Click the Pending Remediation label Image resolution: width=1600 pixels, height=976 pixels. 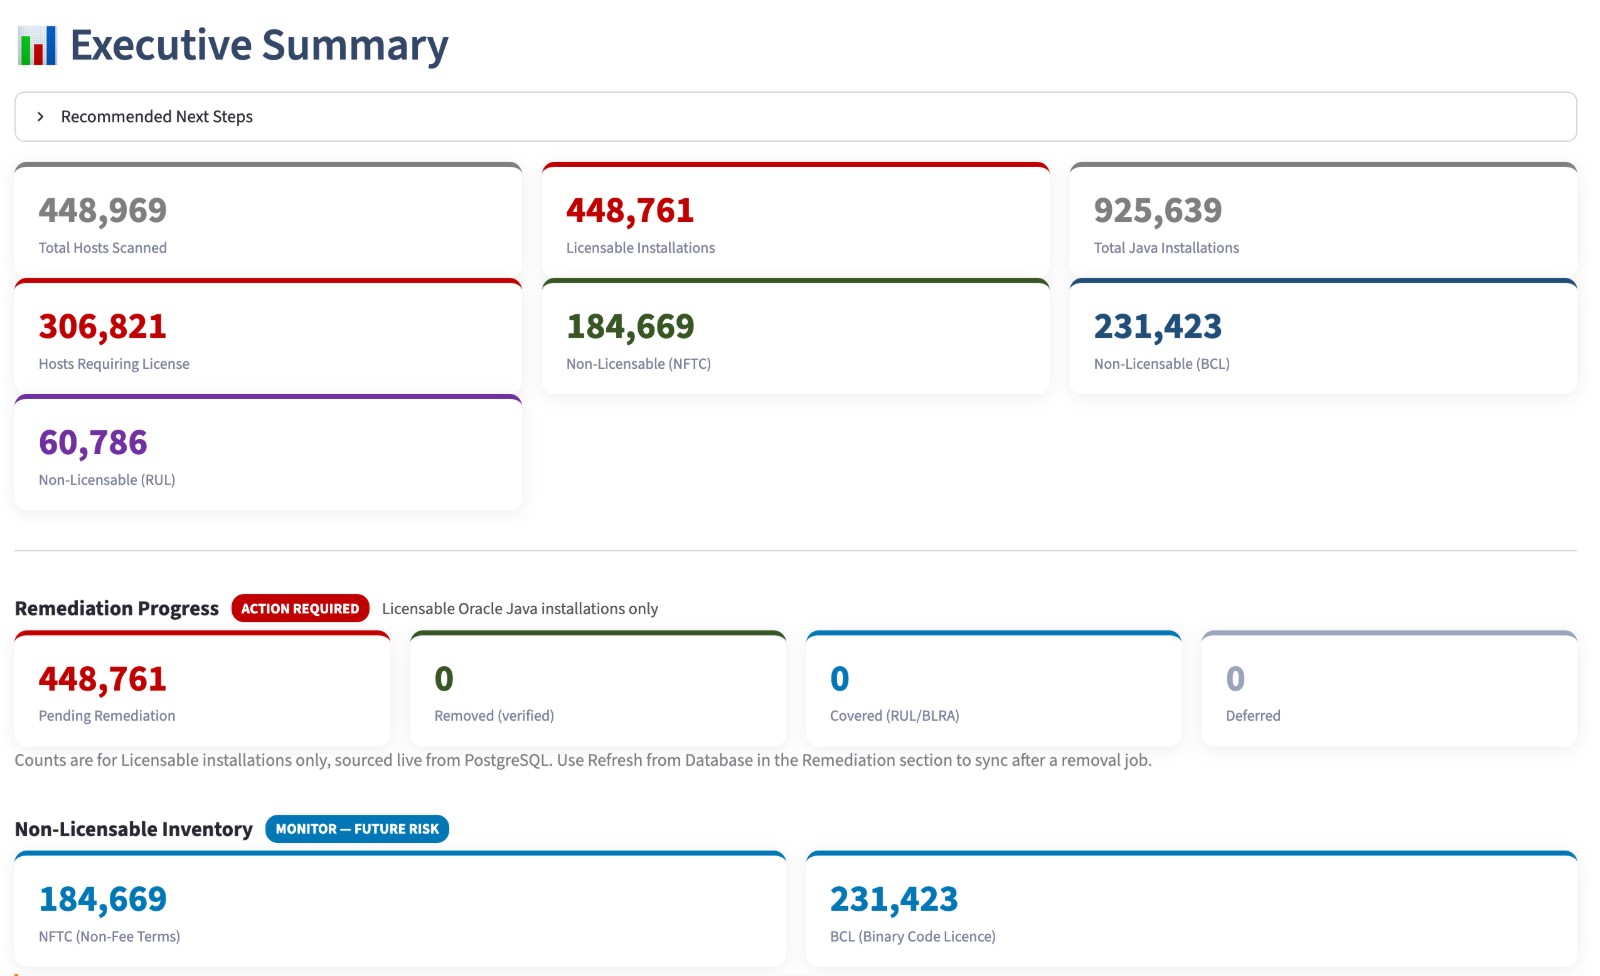(x=107, y=716)
